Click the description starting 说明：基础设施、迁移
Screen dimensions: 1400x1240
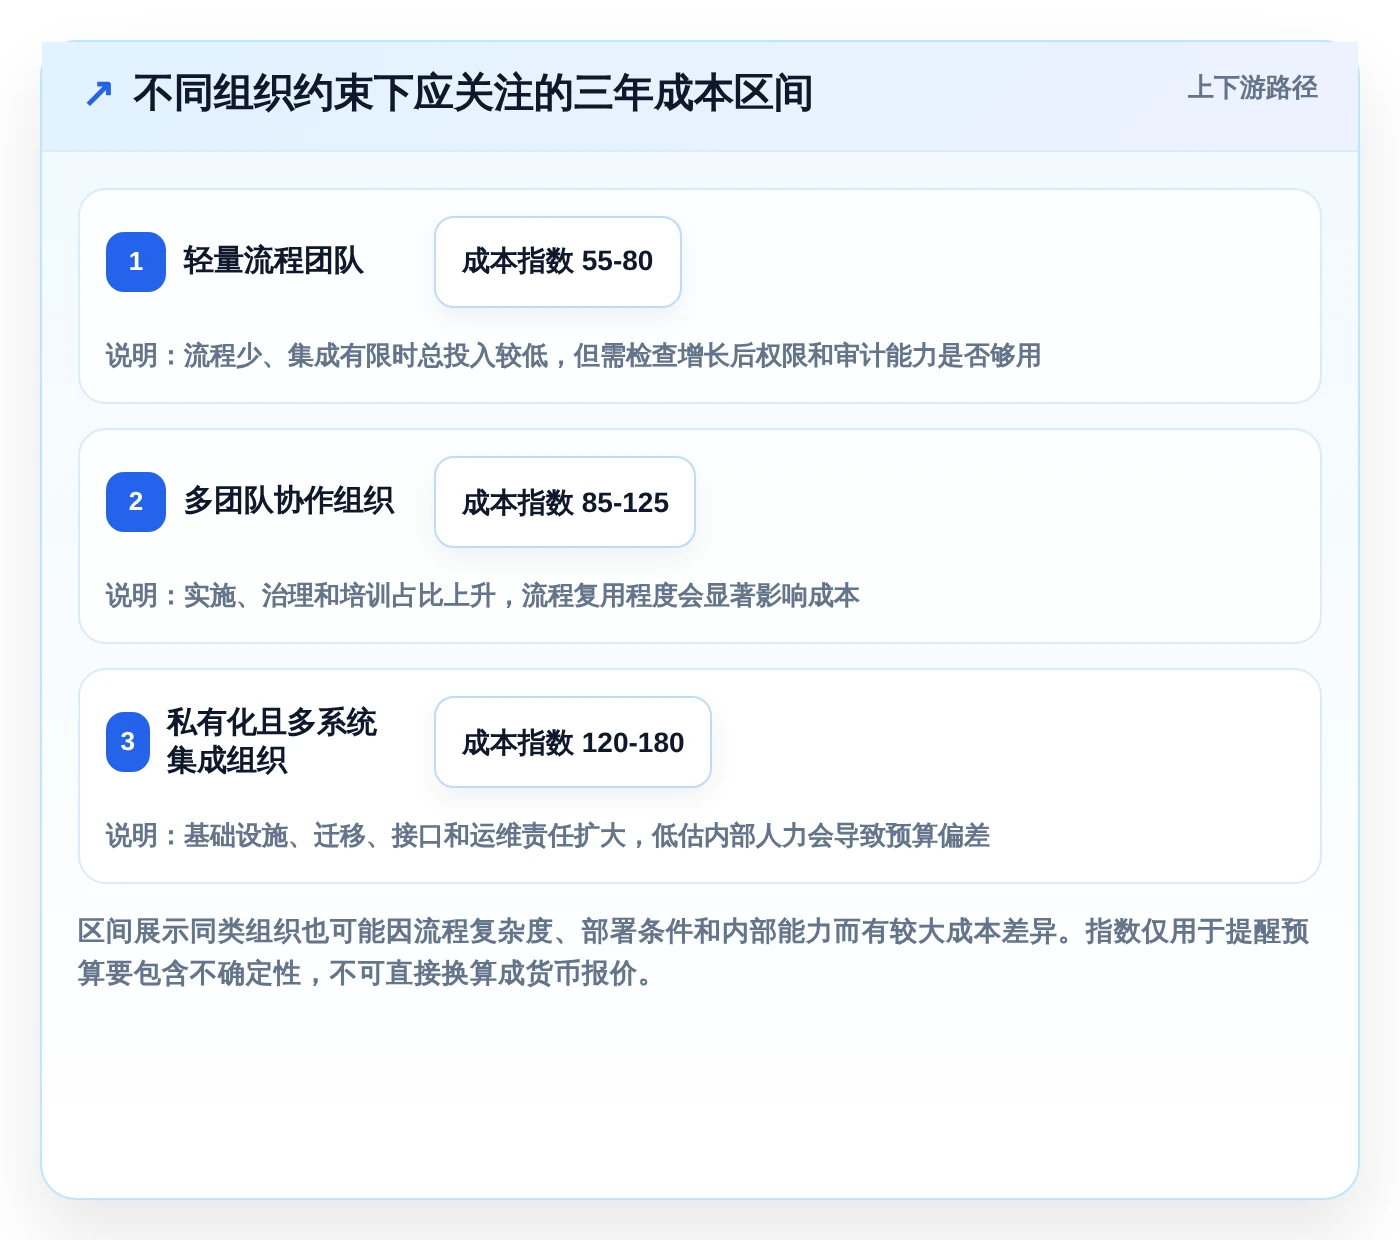(x=547, y=836)
